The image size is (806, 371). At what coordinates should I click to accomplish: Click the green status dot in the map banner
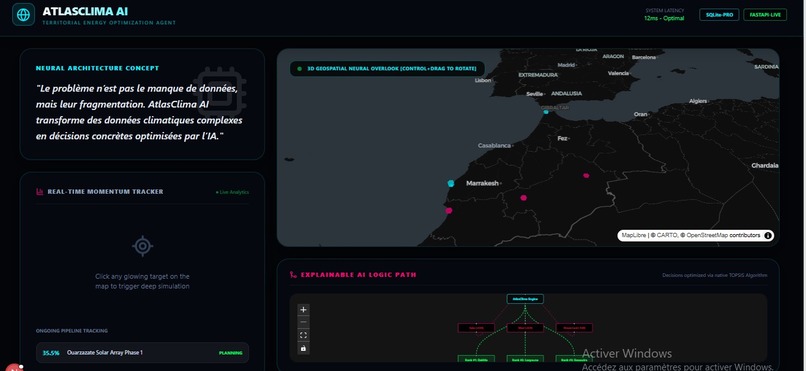click(x=299, y=68)
